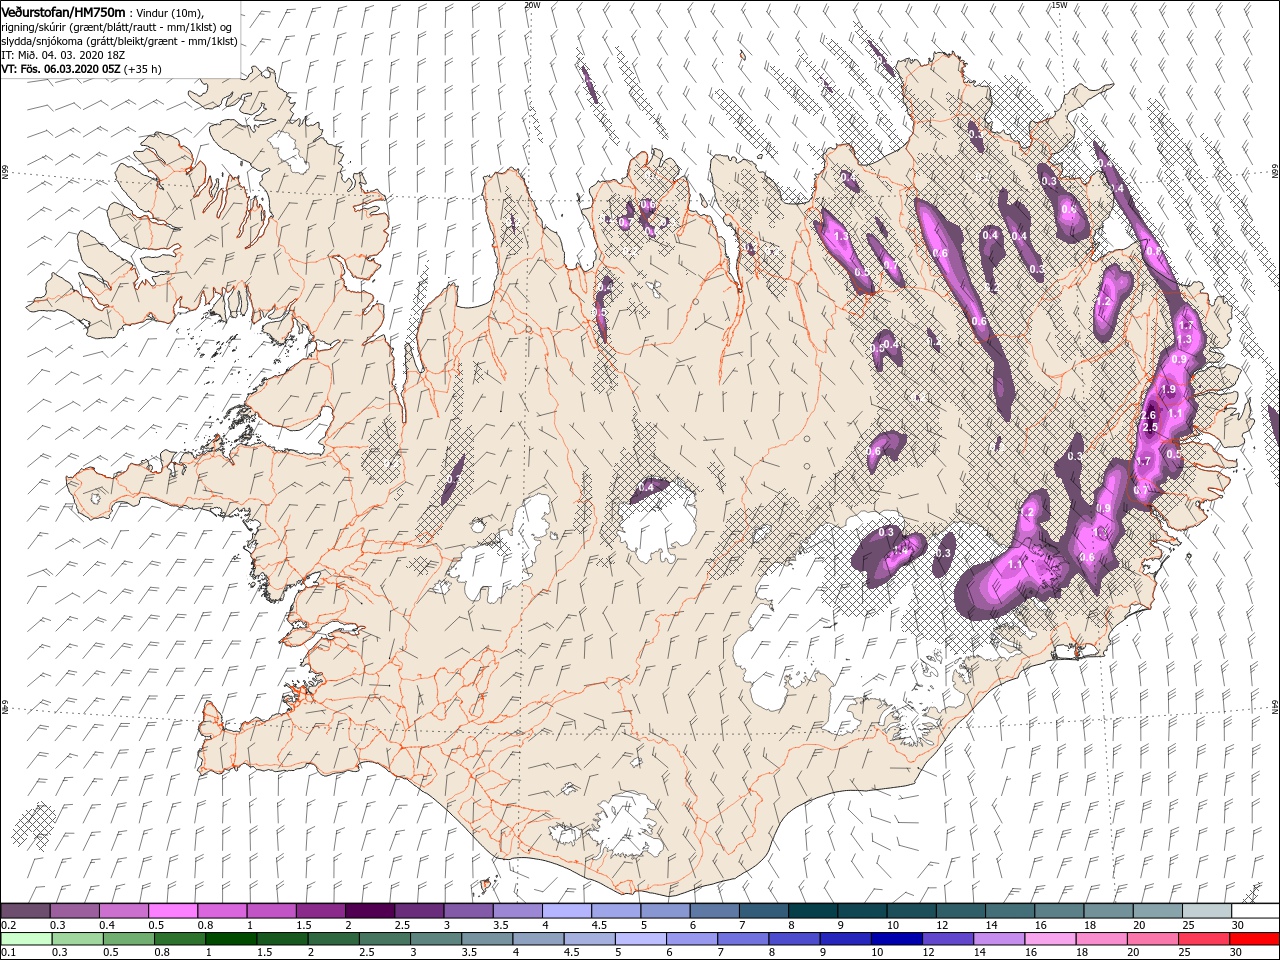Select the light grey 25 snowfall legend swatch
Screen dimensions: 1280x960
coord(1206,911)
